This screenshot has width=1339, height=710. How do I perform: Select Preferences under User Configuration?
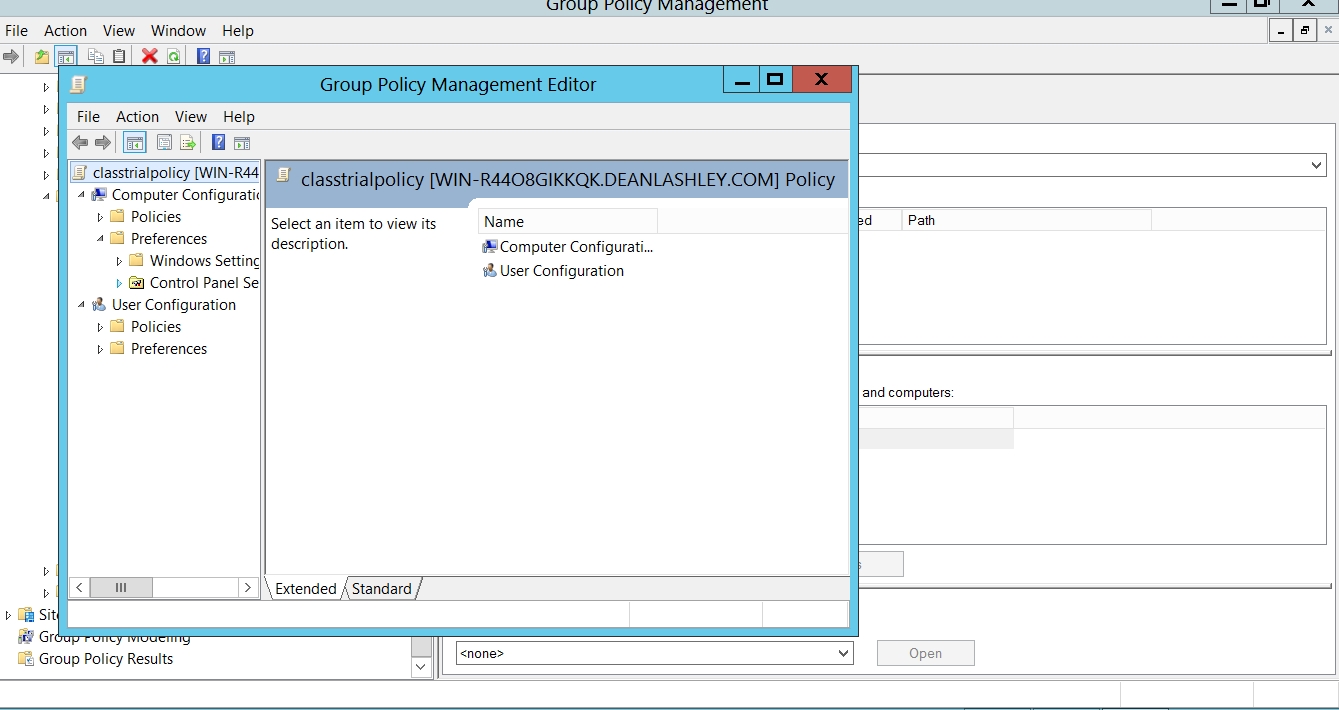point(169,348)
